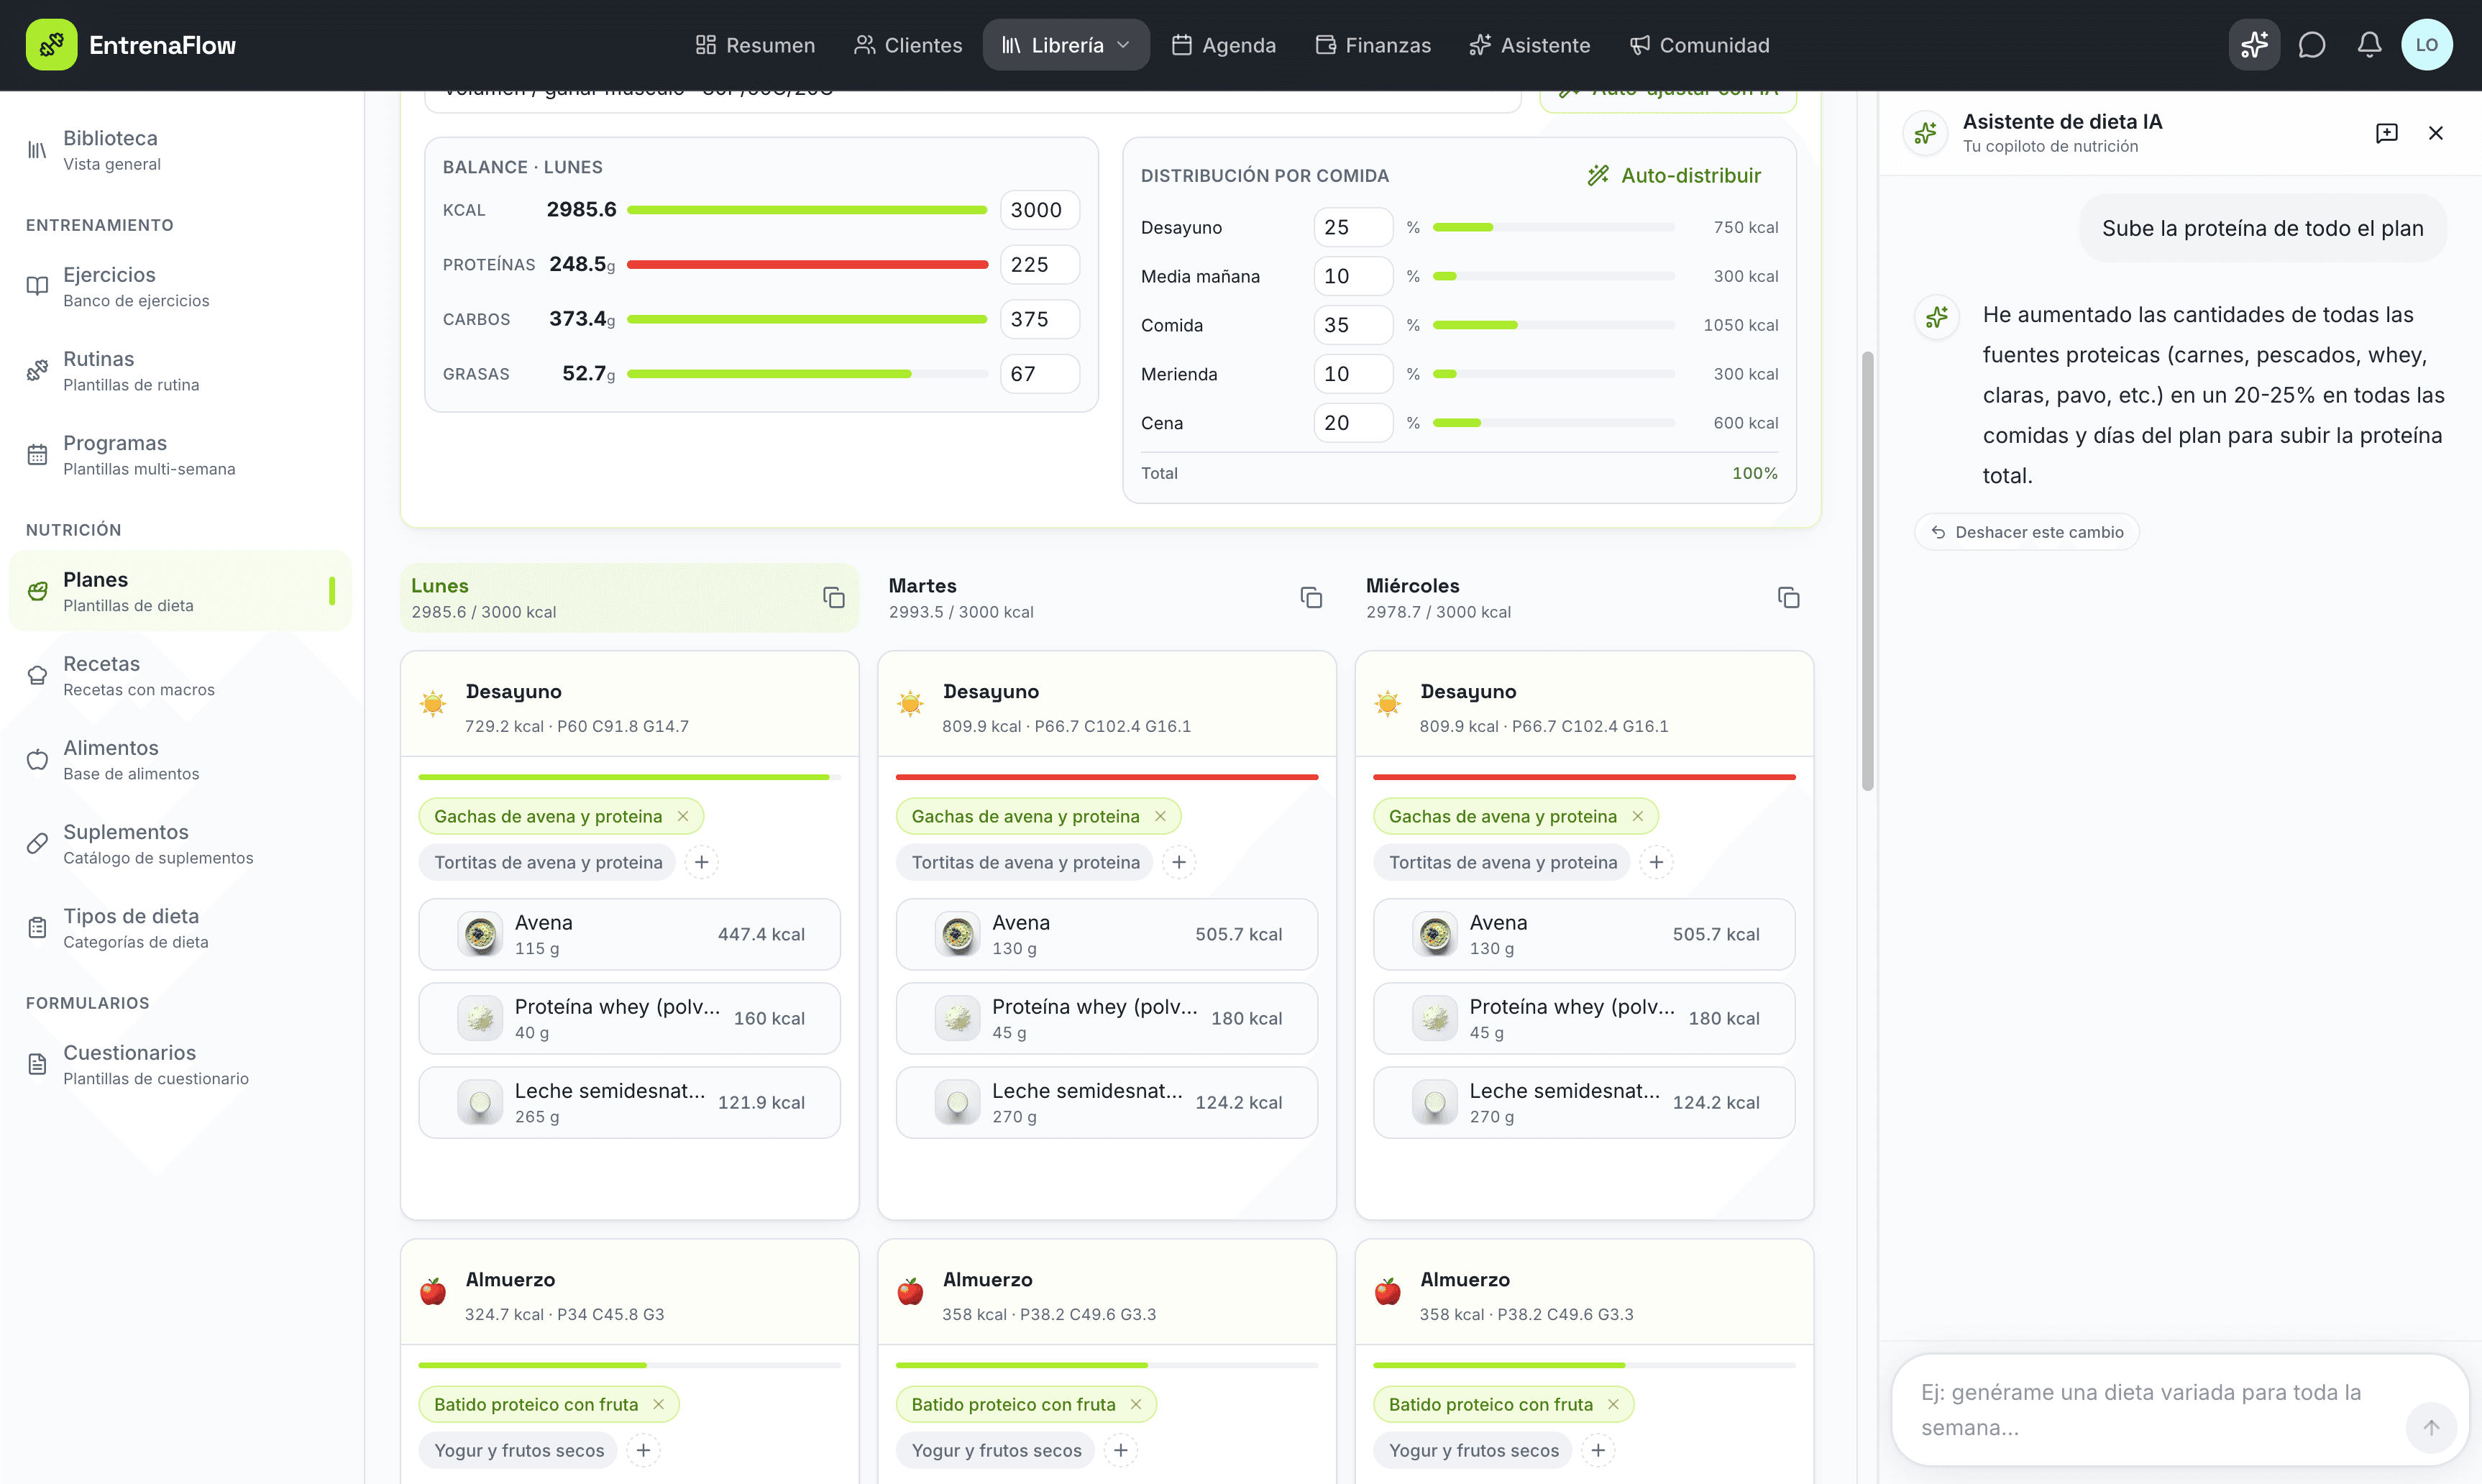The width and height of the screenshot is (2482, 1484).
Task: Start a new chat in Asistente de dieta IA
Action: point(2387,133)
